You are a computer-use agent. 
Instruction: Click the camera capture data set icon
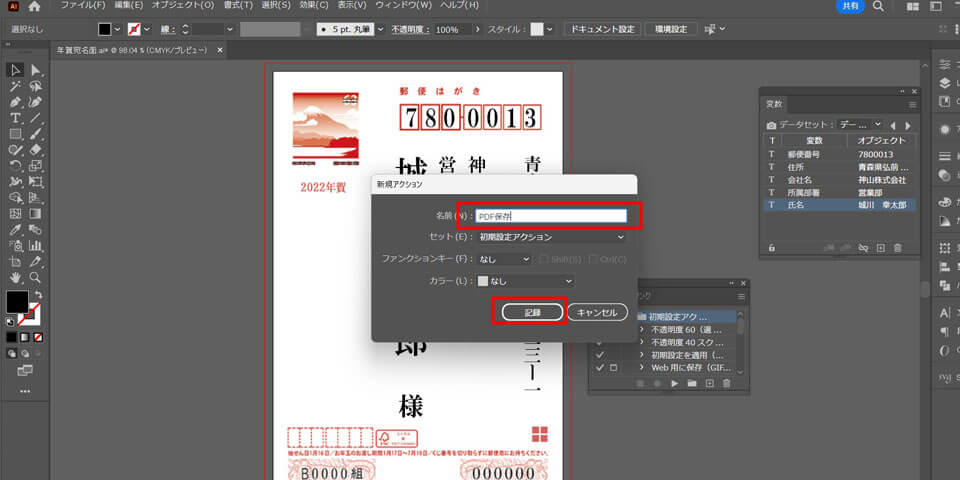tap(771, 125)
